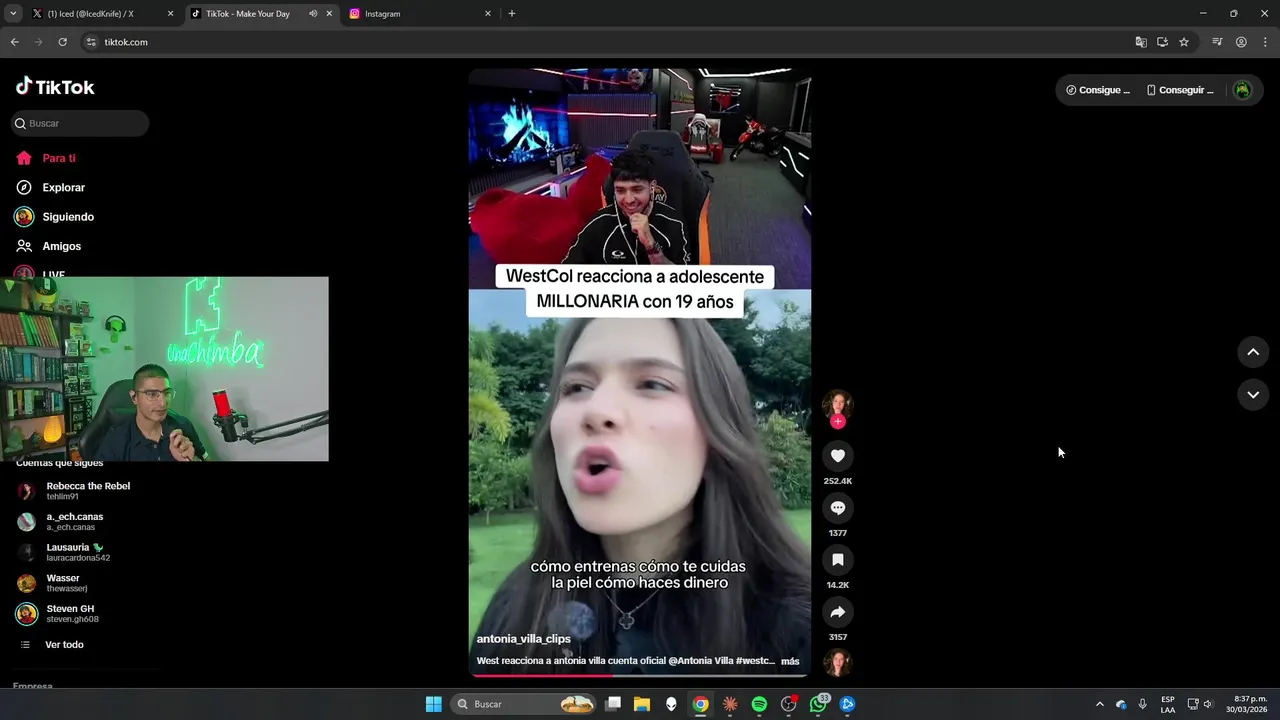Image resolution: width=1280 pixels, height=720 pixels.
Task: Show hidden system tray icons
Action: pyautogui.click(x=1099, y=704)
